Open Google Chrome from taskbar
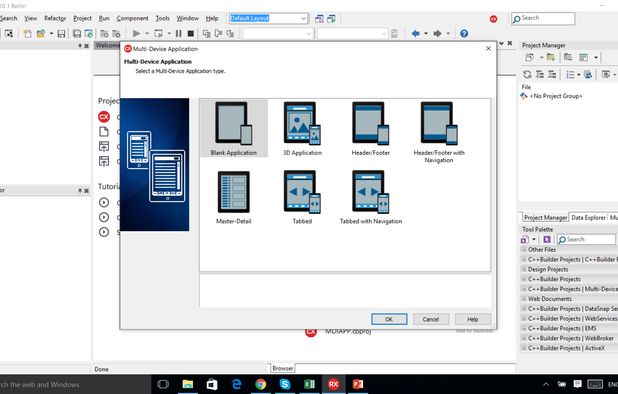The image size is (618, 394). click(x=261, y=384)
